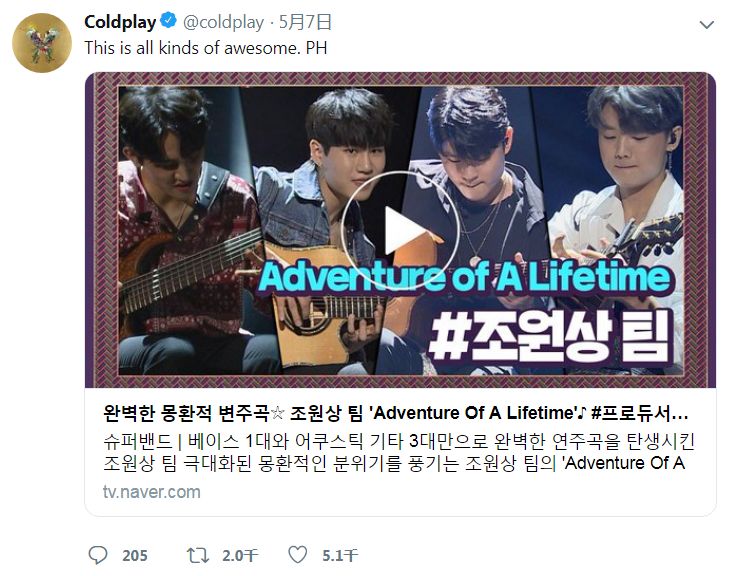Expand the tweet options chevron
The height and width of the screenshot is (576, 729).
[x=707, y=25]
